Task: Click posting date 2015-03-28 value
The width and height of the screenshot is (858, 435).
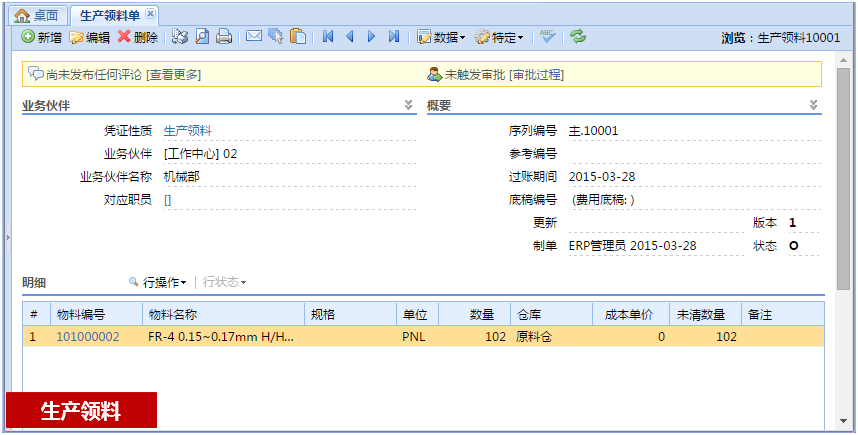Action: tap(602, 177)
